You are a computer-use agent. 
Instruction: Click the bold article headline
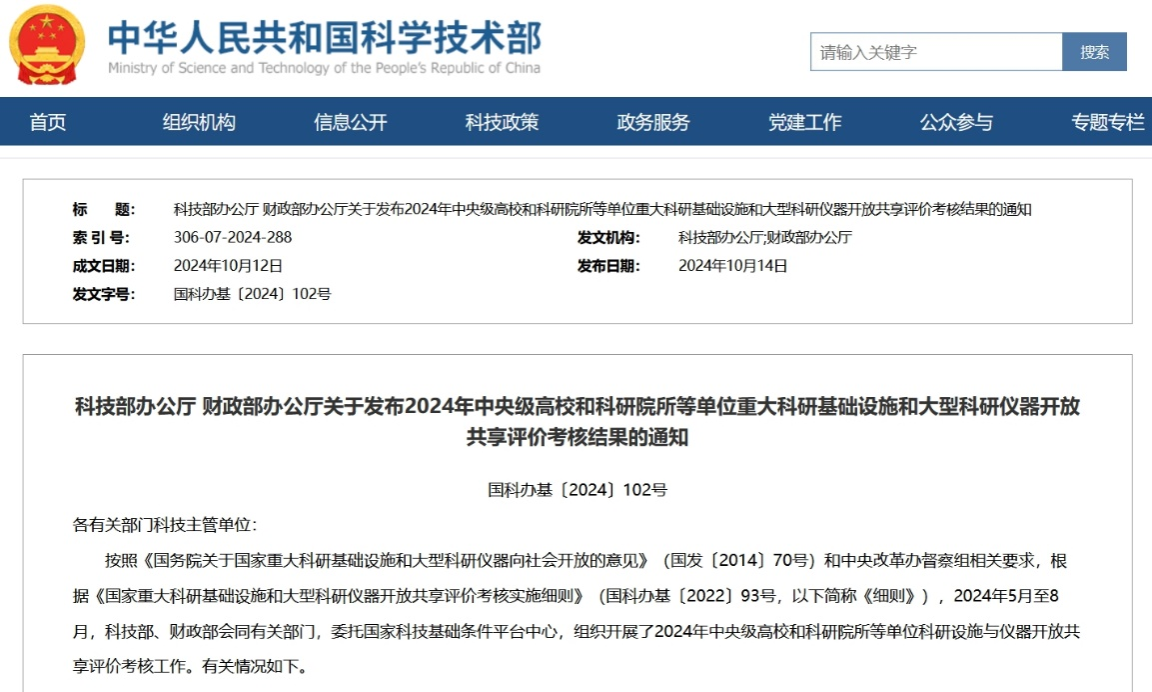tap(577, 422)
